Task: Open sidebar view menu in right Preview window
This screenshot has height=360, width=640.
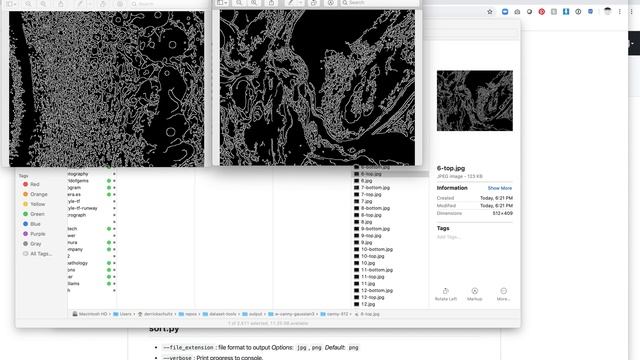Action: coord(222,2)
